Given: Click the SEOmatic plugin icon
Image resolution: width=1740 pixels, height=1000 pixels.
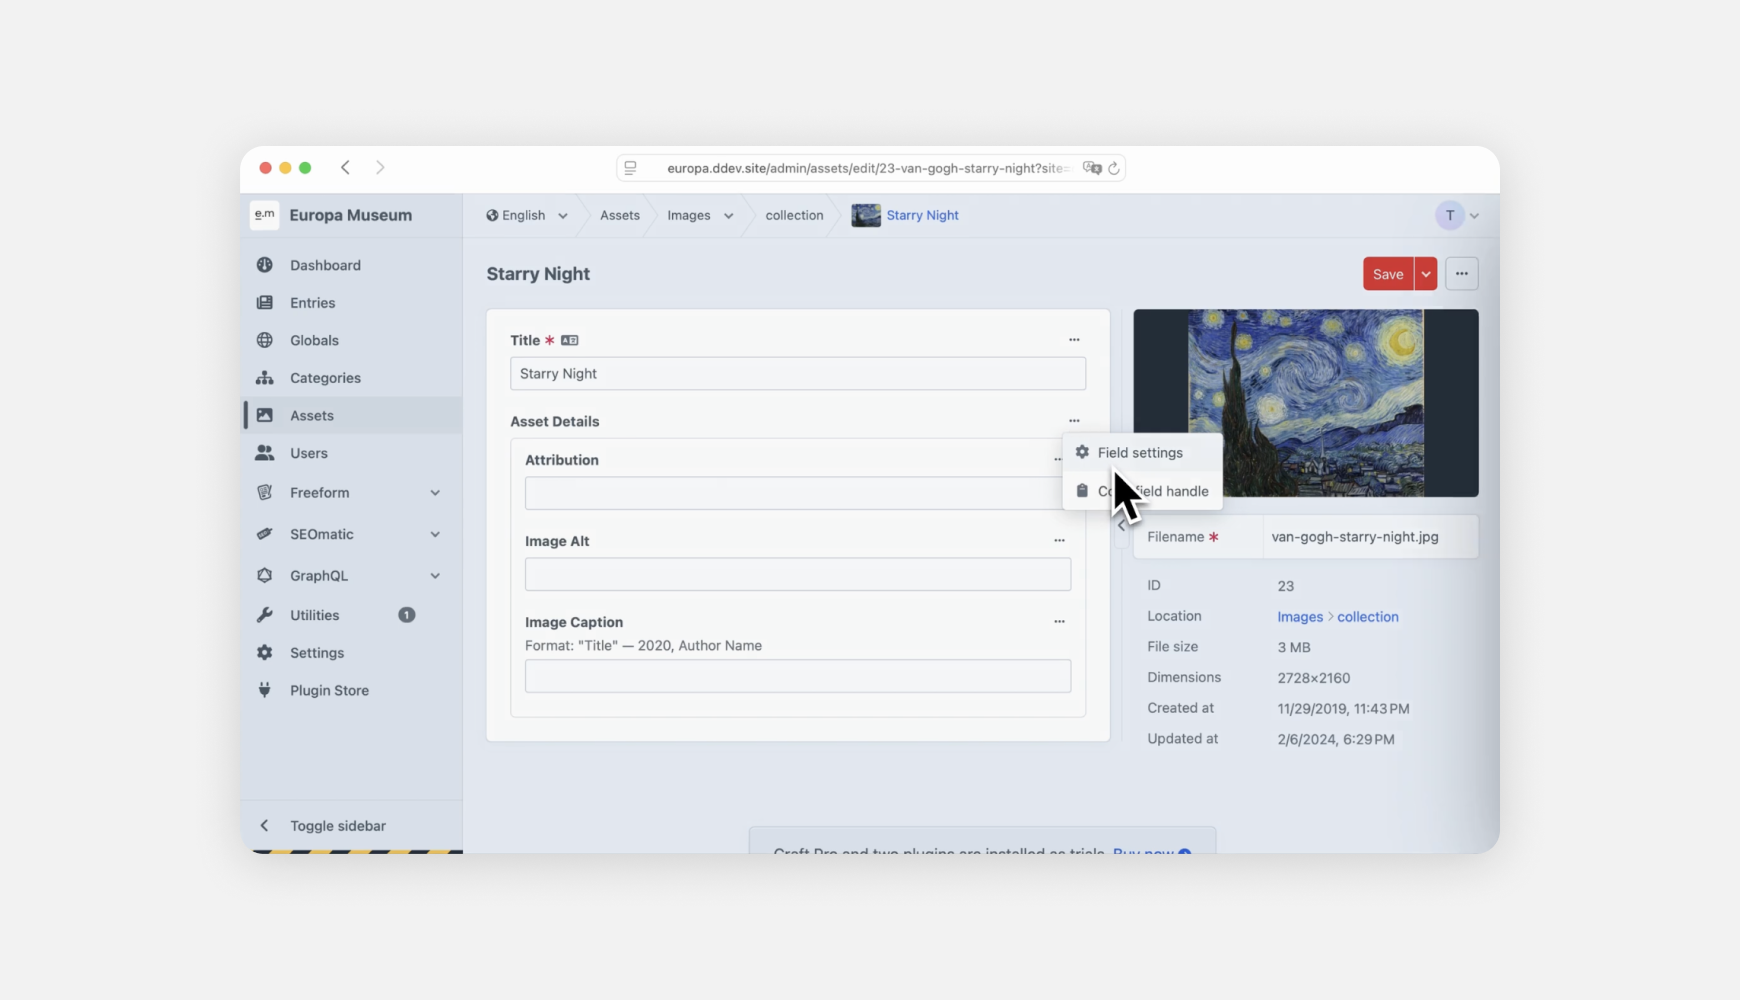Looking at the screenshot, I should point(264,534).
